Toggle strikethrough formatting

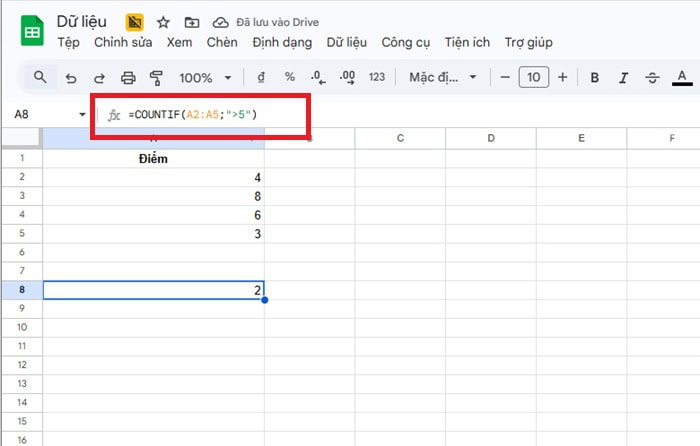tap(653, 77)
